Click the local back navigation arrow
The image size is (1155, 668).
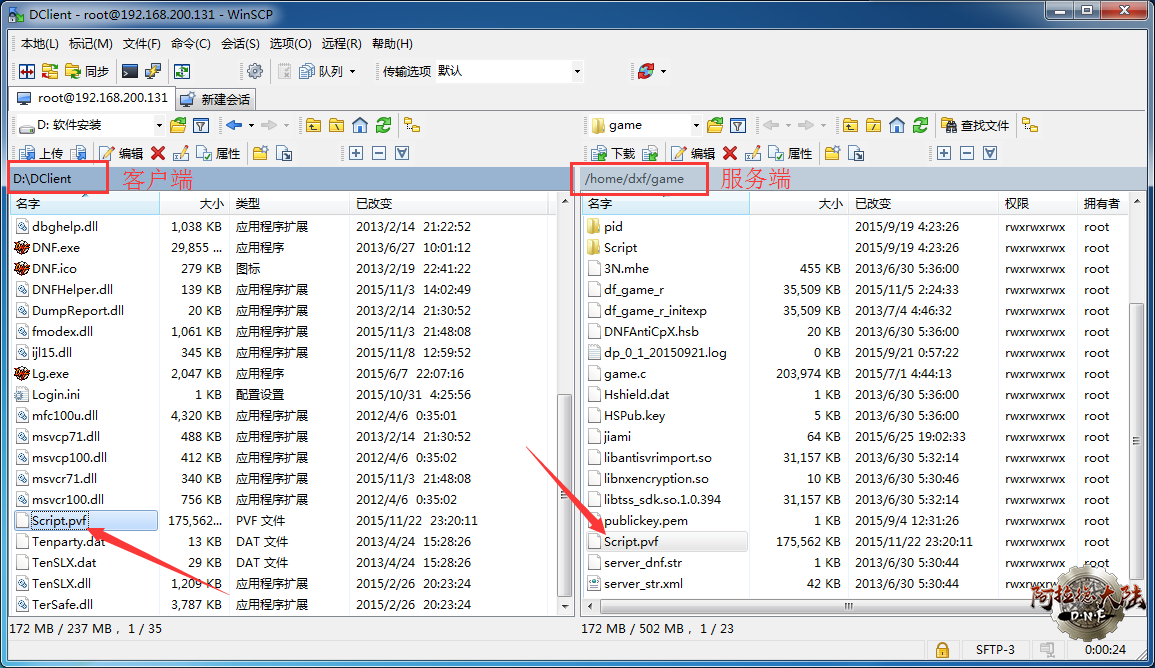[x=234, y=125]
